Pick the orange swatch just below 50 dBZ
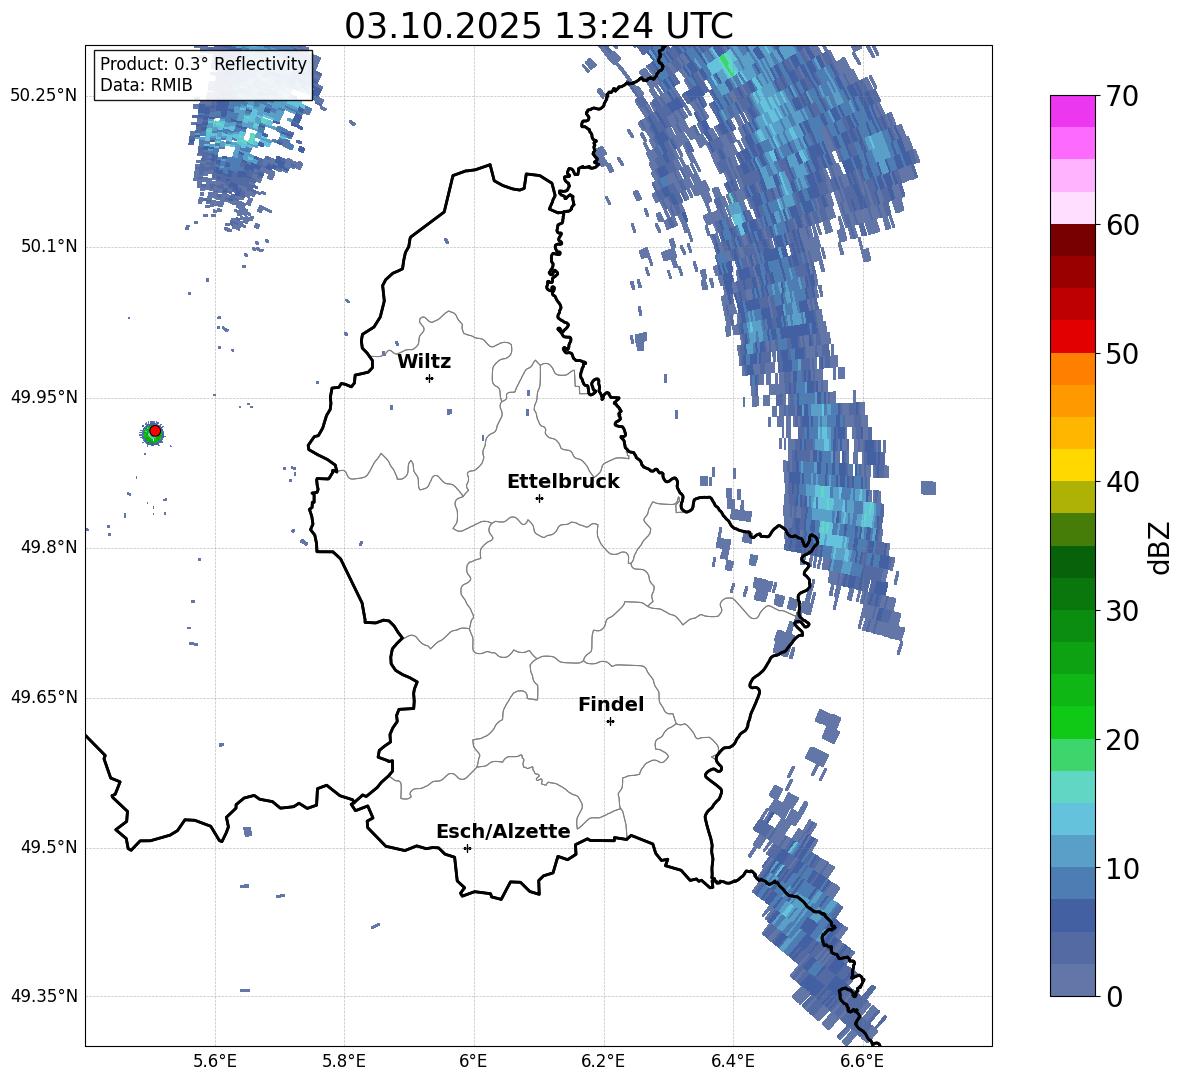1184x1081 pixels. point(1072,368)
